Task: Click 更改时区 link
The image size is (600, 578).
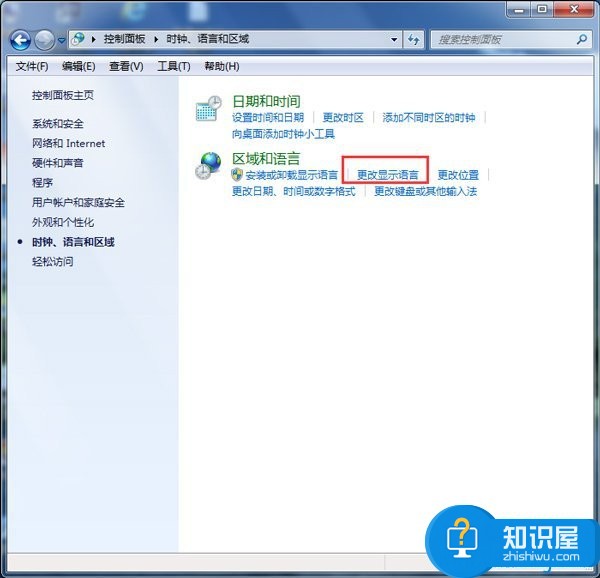Action: [x=343, y=117]
